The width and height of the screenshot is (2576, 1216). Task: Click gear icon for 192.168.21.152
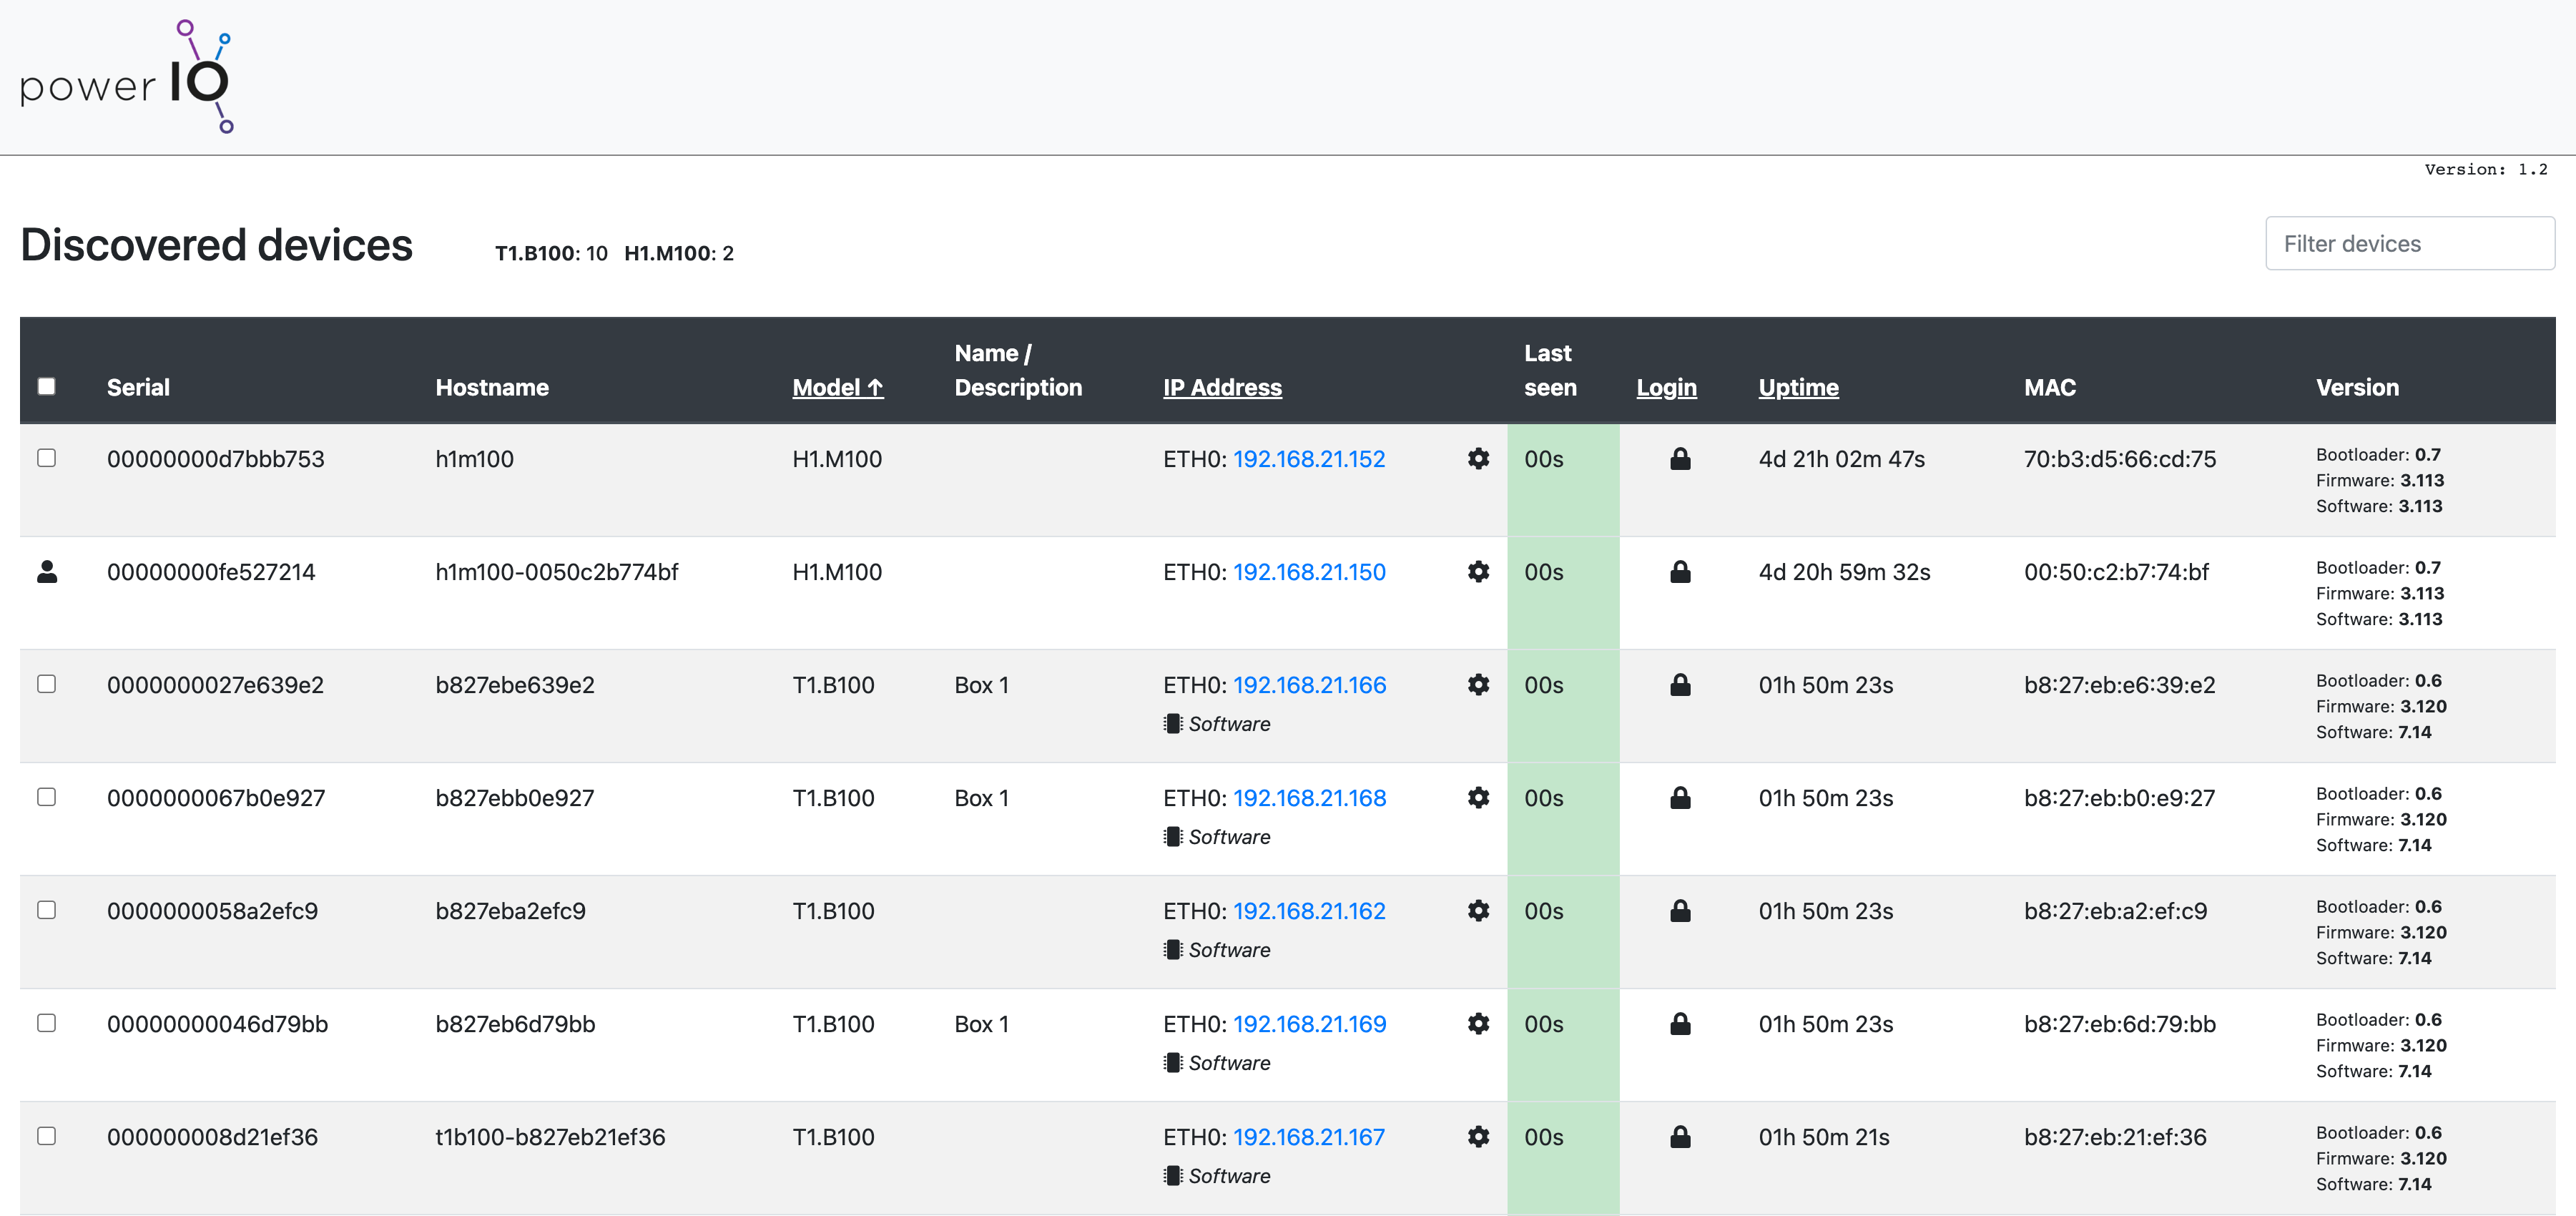tap(1478, 459)
